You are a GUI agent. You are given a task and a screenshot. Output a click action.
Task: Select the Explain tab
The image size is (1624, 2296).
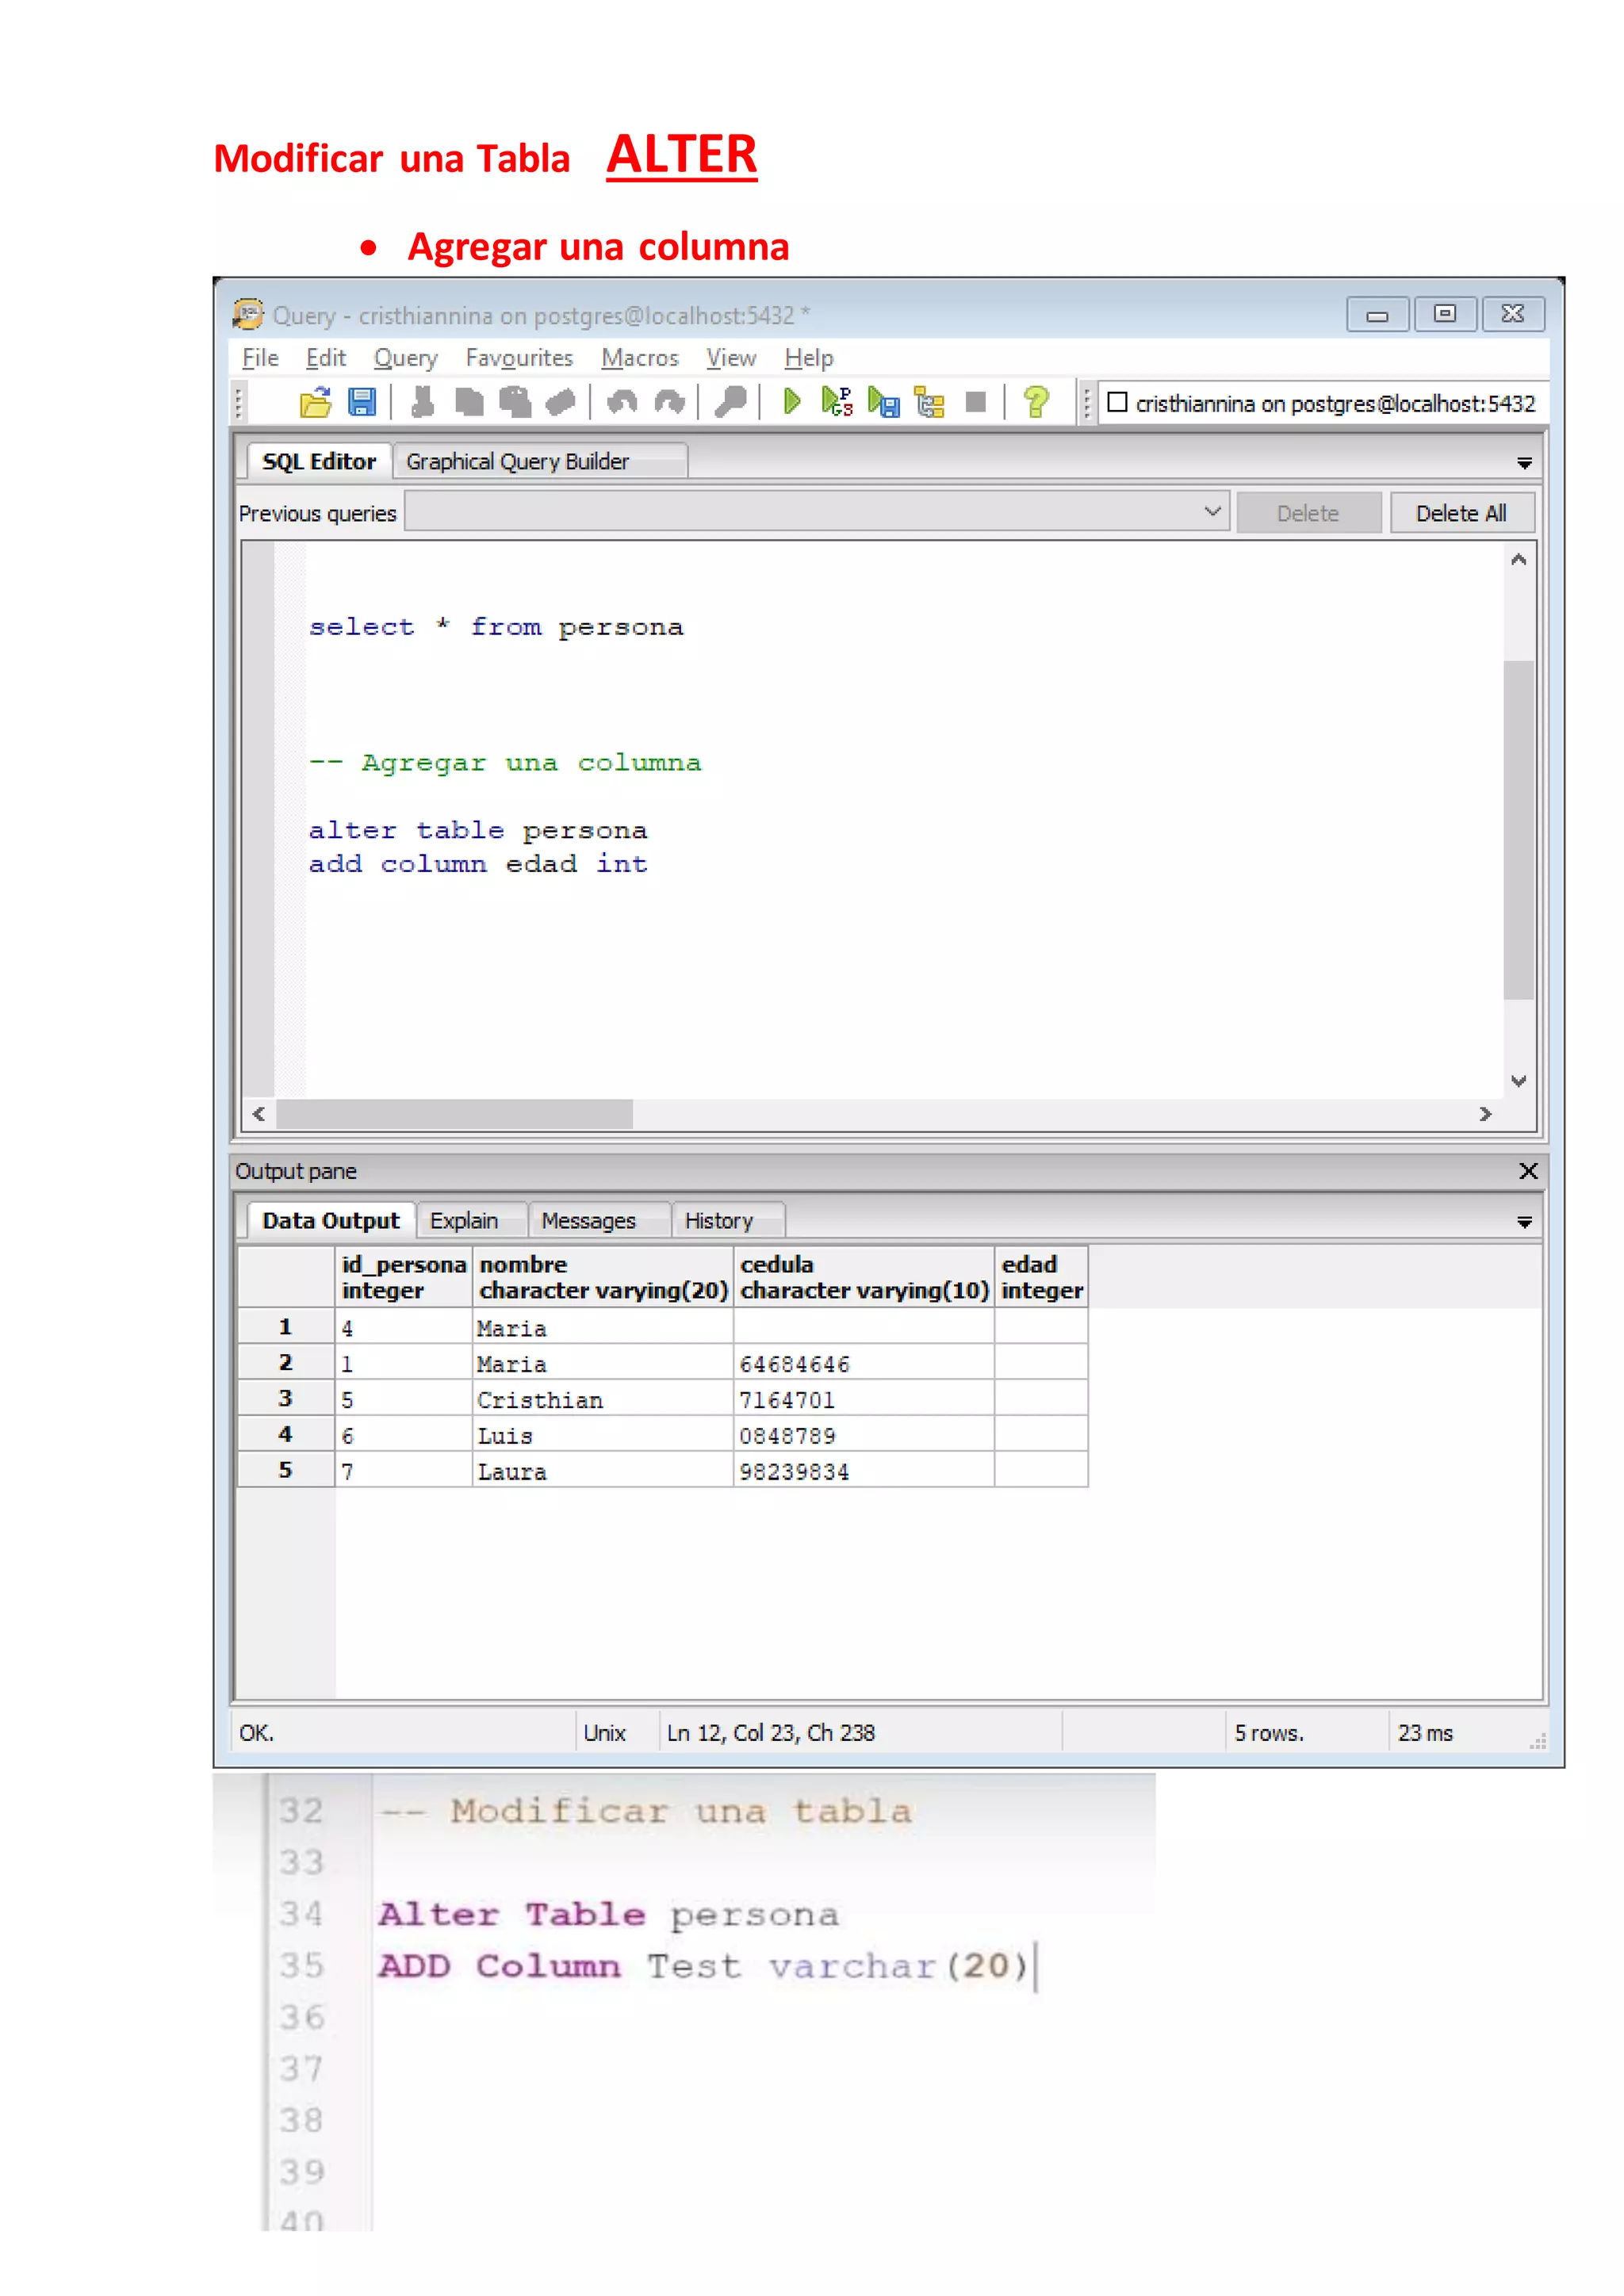click(471, 1220)
